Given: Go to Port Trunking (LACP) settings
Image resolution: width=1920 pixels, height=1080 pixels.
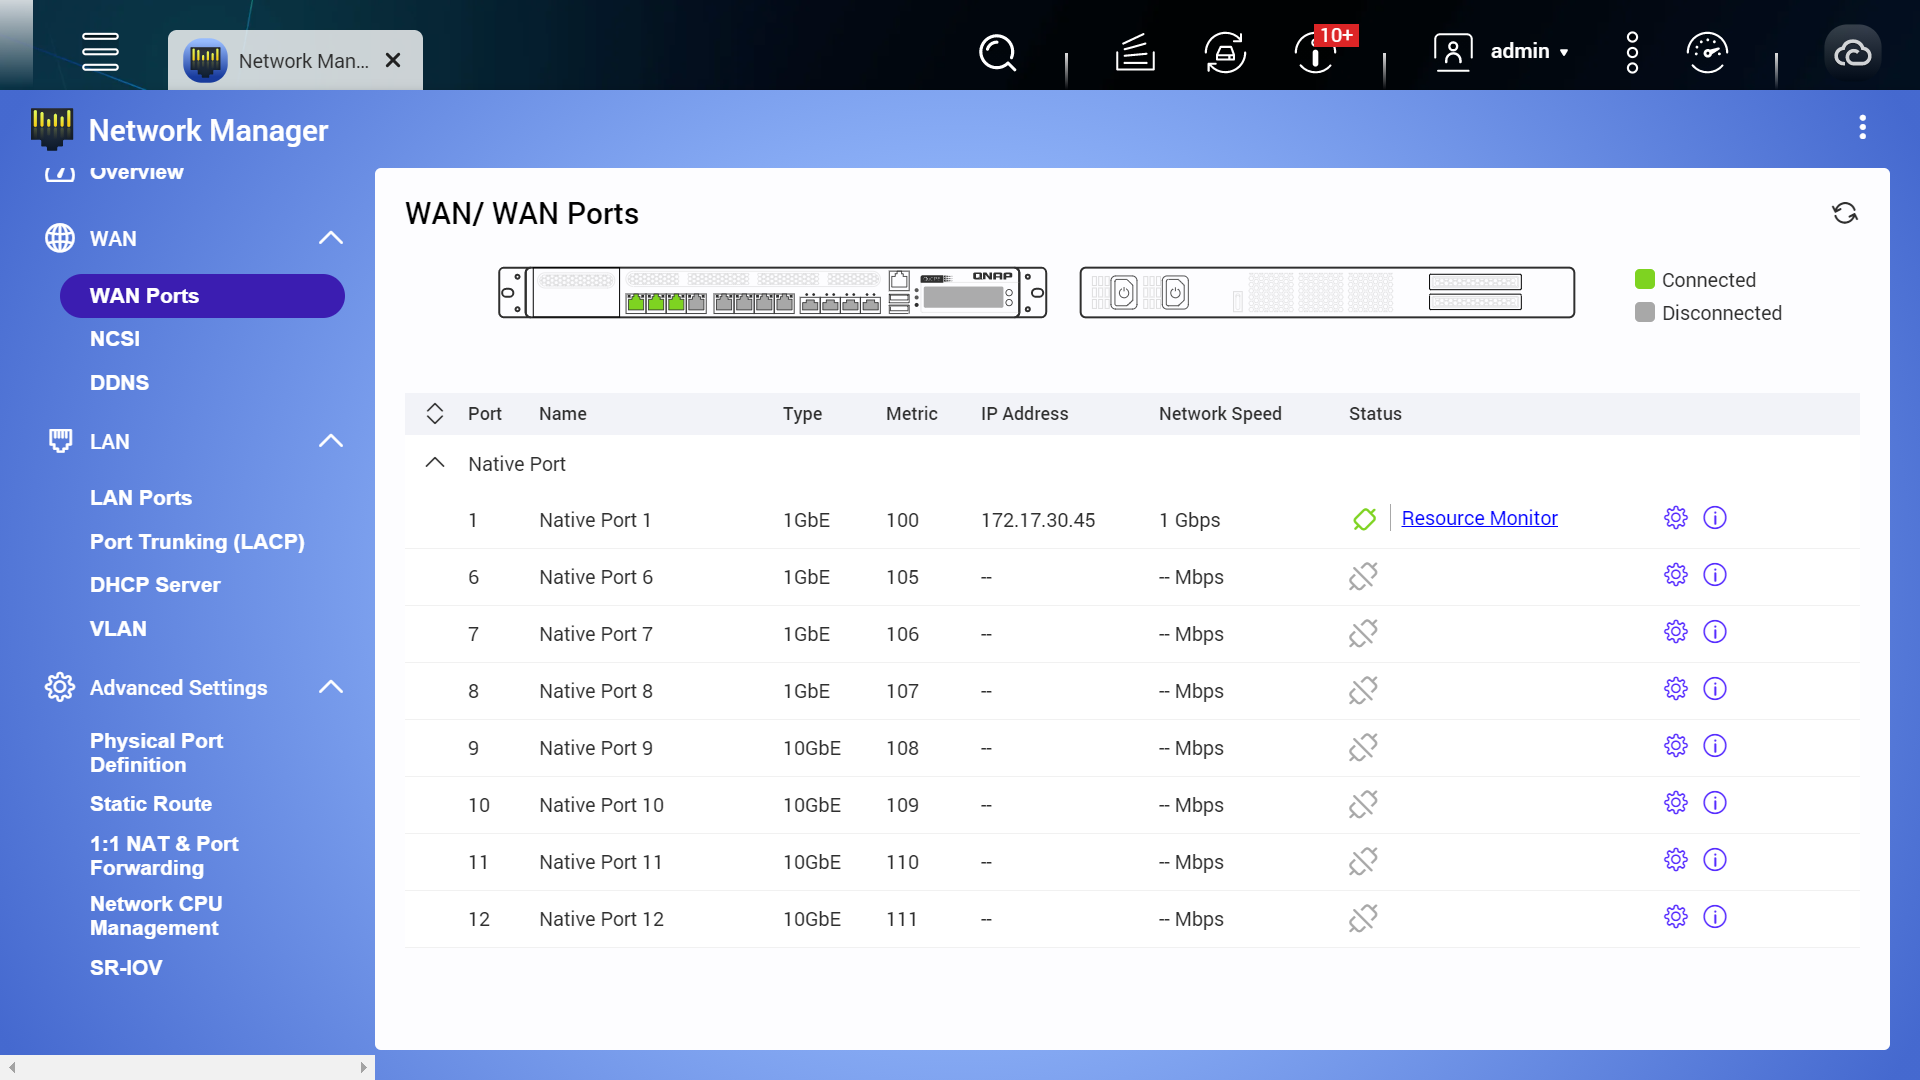Looking at the screenshot, I should tap(197, 541).
